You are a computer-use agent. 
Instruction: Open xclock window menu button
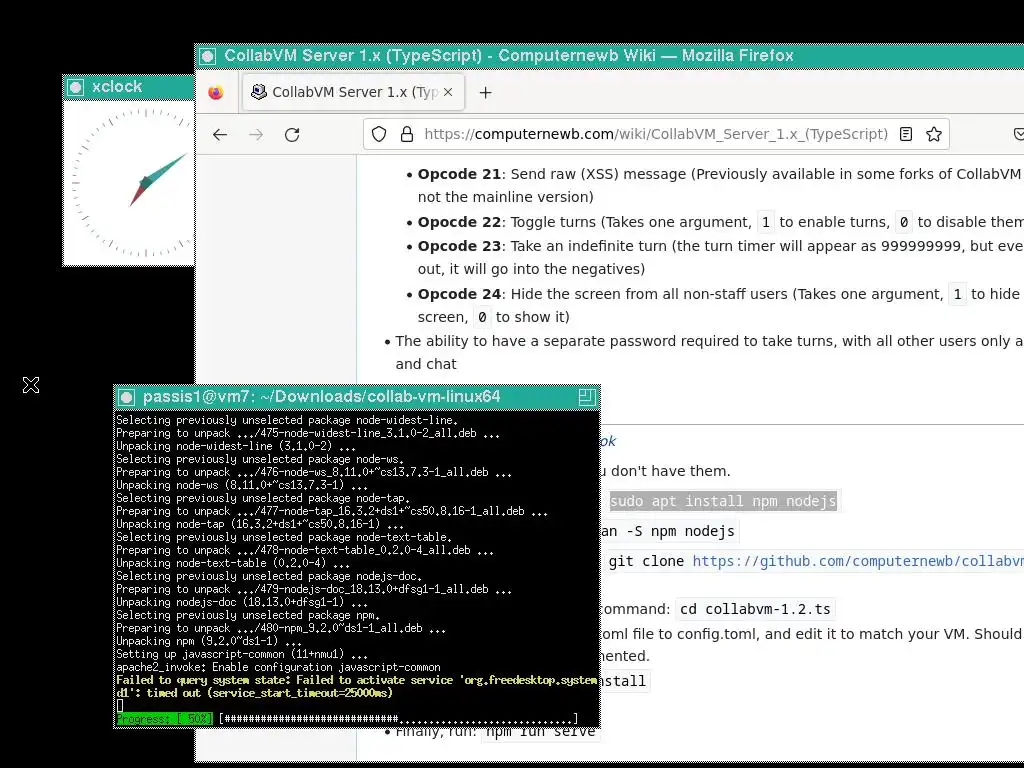[76, 87]
